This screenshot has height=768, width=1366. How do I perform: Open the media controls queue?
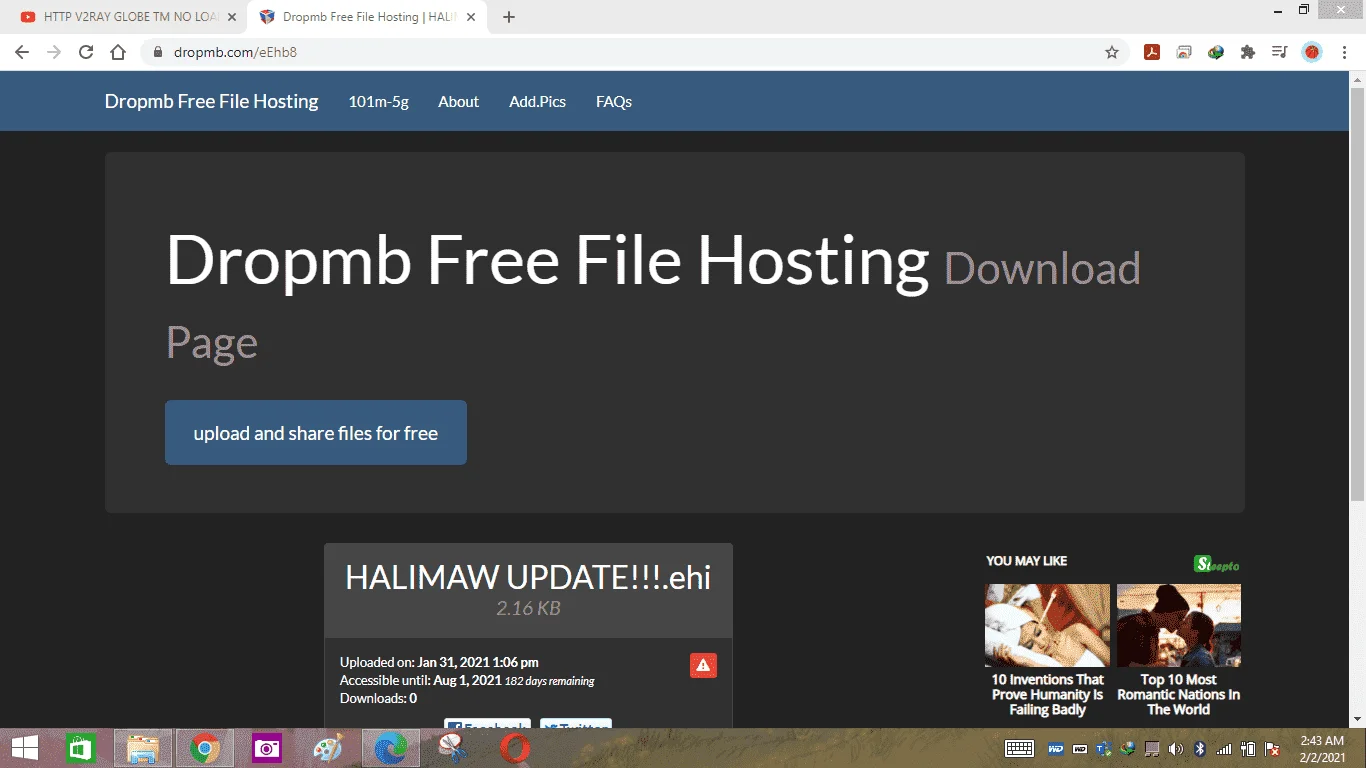(x=1280, y=52)
